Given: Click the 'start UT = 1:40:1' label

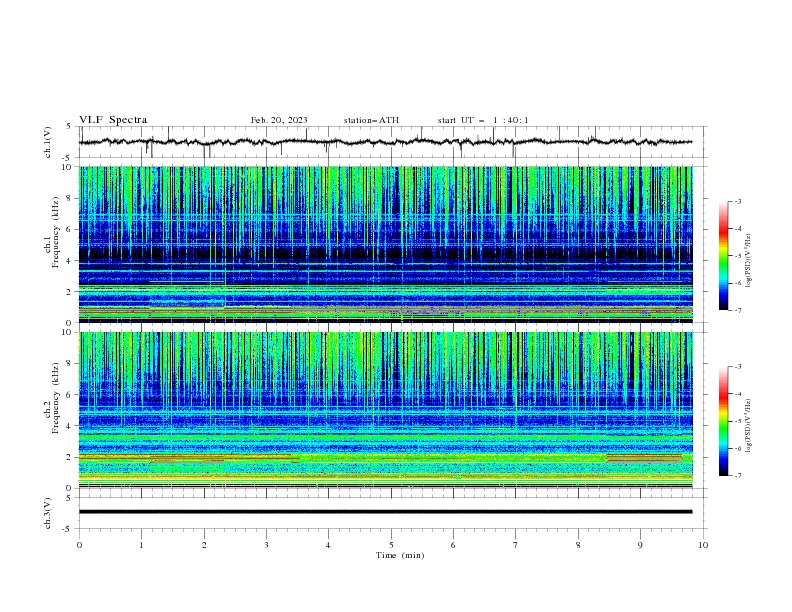Looking at the screenshot, I should coord(483,120).
